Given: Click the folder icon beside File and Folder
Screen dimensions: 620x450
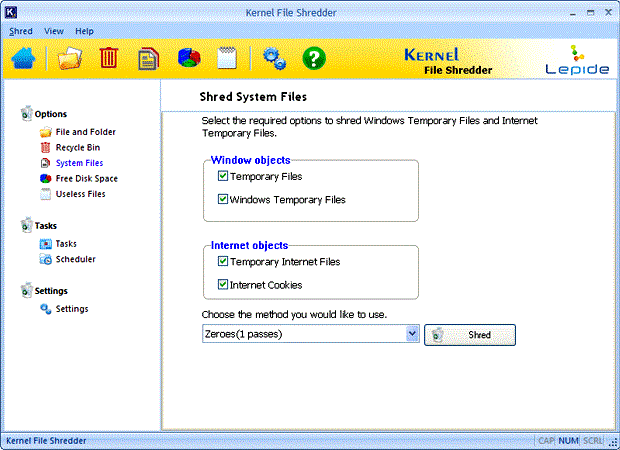Looking at the screenshot, I should (45, 132).
